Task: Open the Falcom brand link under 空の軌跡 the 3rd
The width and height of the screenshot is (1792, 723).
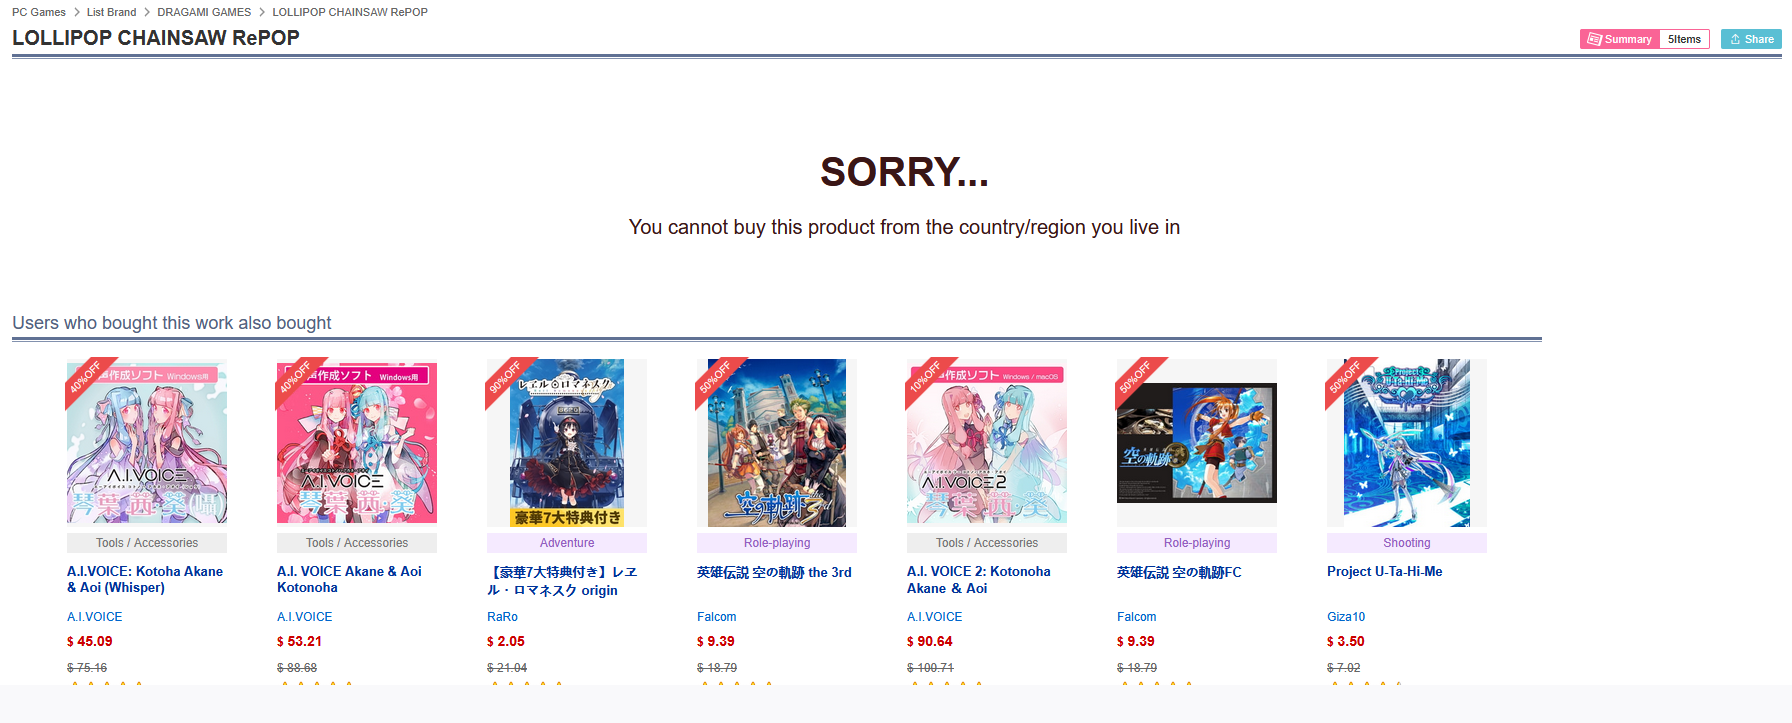Action: [x=716, y=617]
